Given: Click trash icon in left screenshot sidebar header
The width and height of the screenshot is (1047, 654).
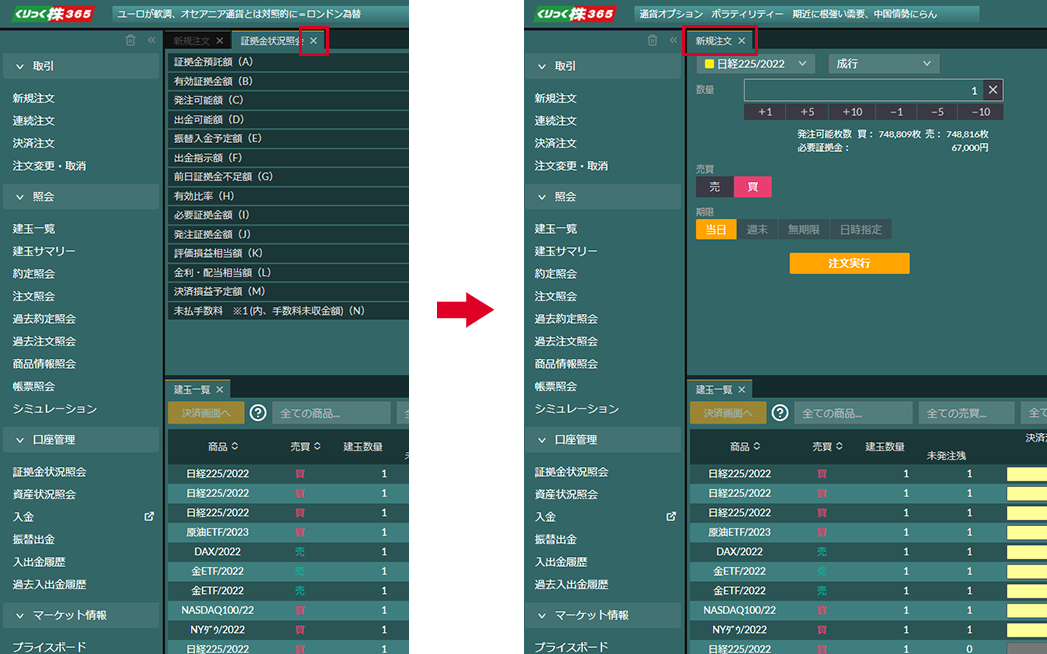Looking at the screenshot, I should point(130,41).
